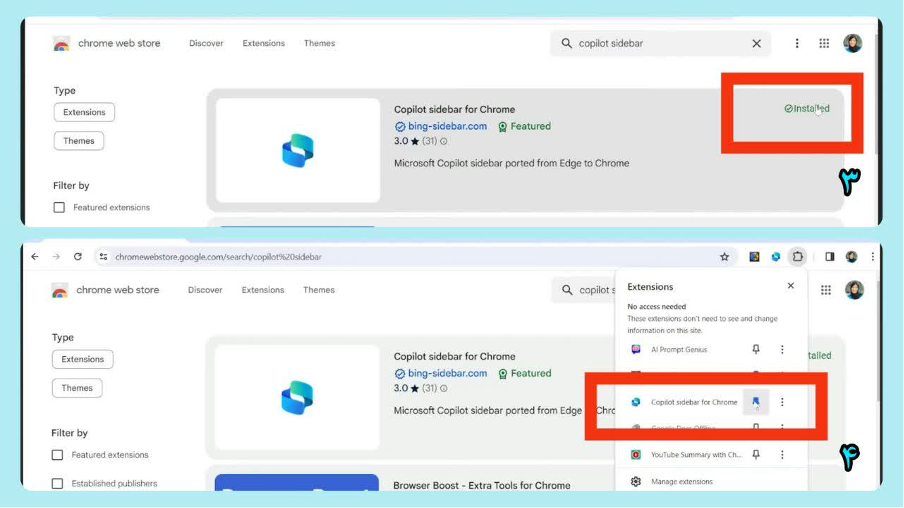
Task: Toggle the pin for Copilot sidebar for Chrome
Action: point(756,402)
